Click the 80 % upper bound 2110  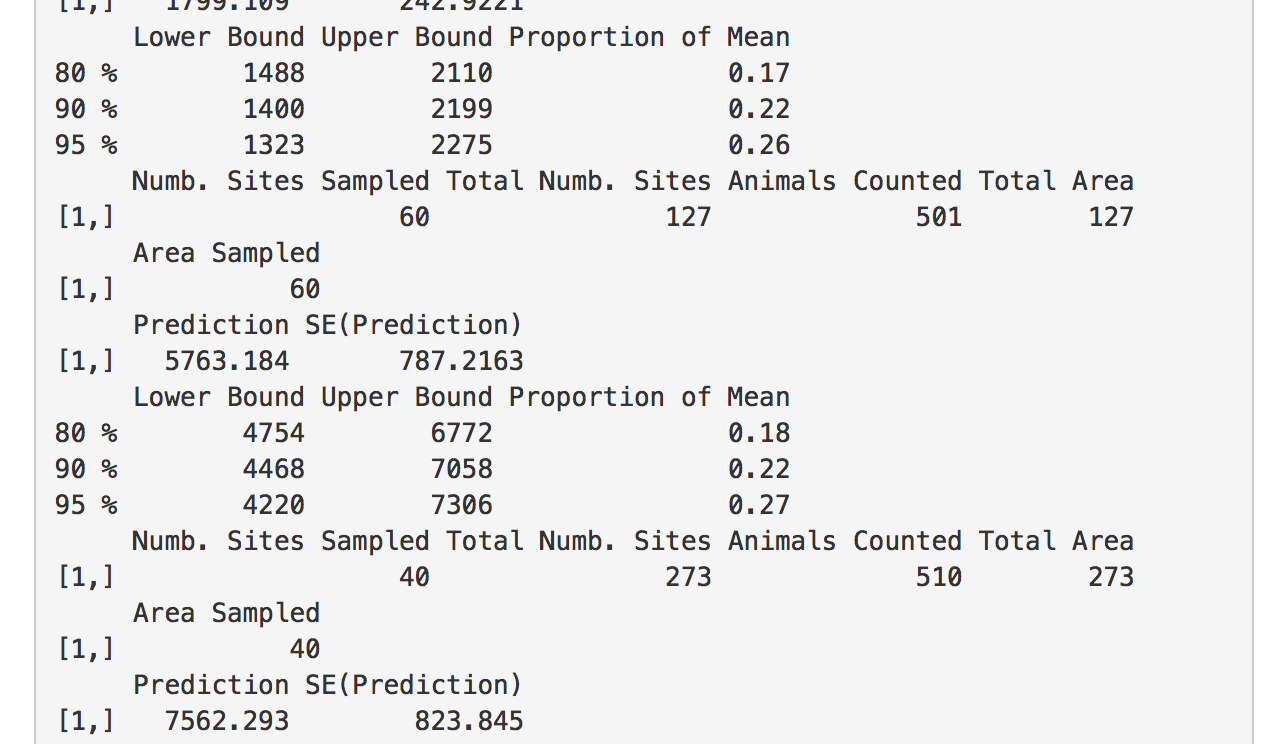coord(462,73)
